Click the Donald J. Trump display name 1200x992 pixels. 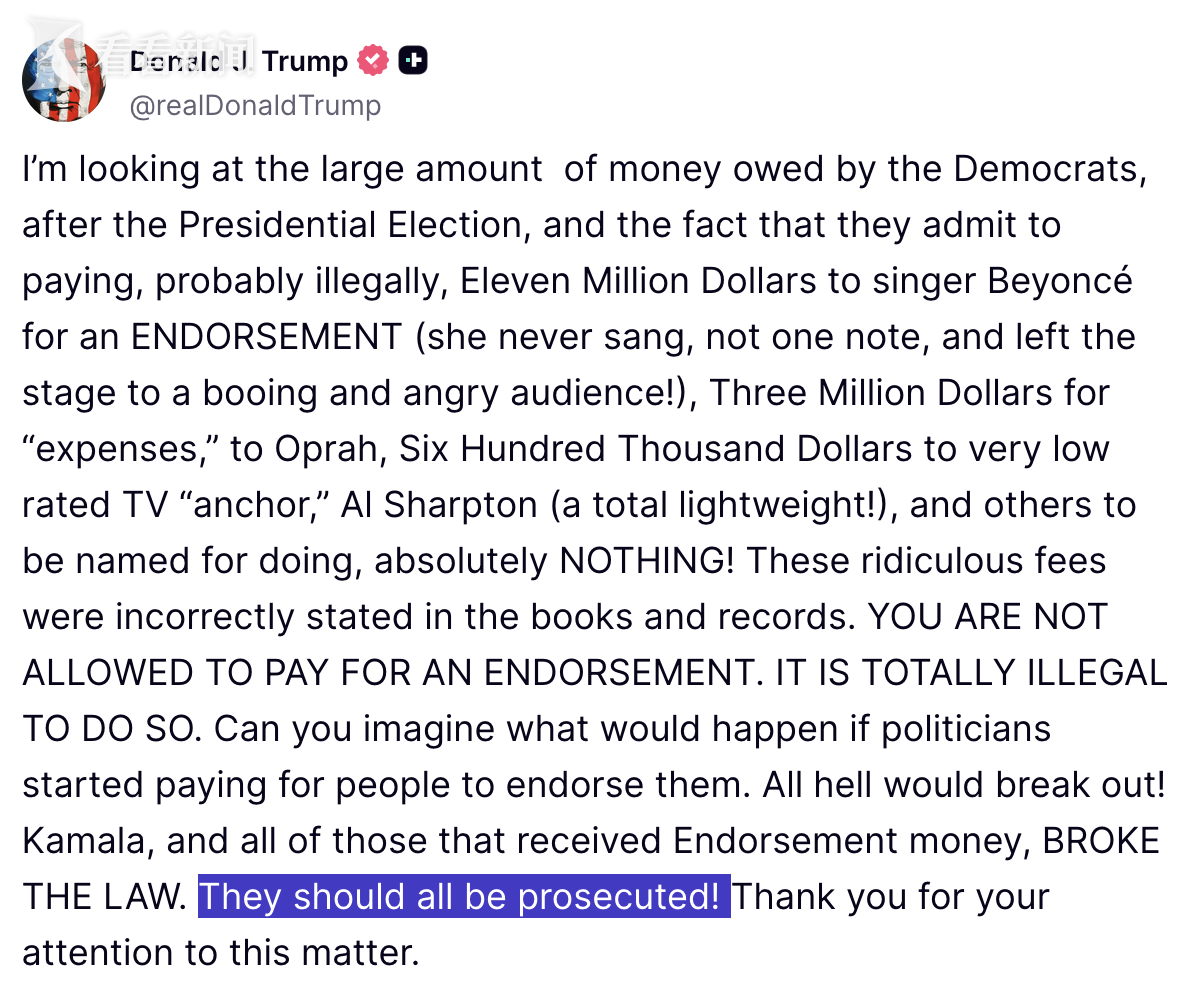click(238, 62)
